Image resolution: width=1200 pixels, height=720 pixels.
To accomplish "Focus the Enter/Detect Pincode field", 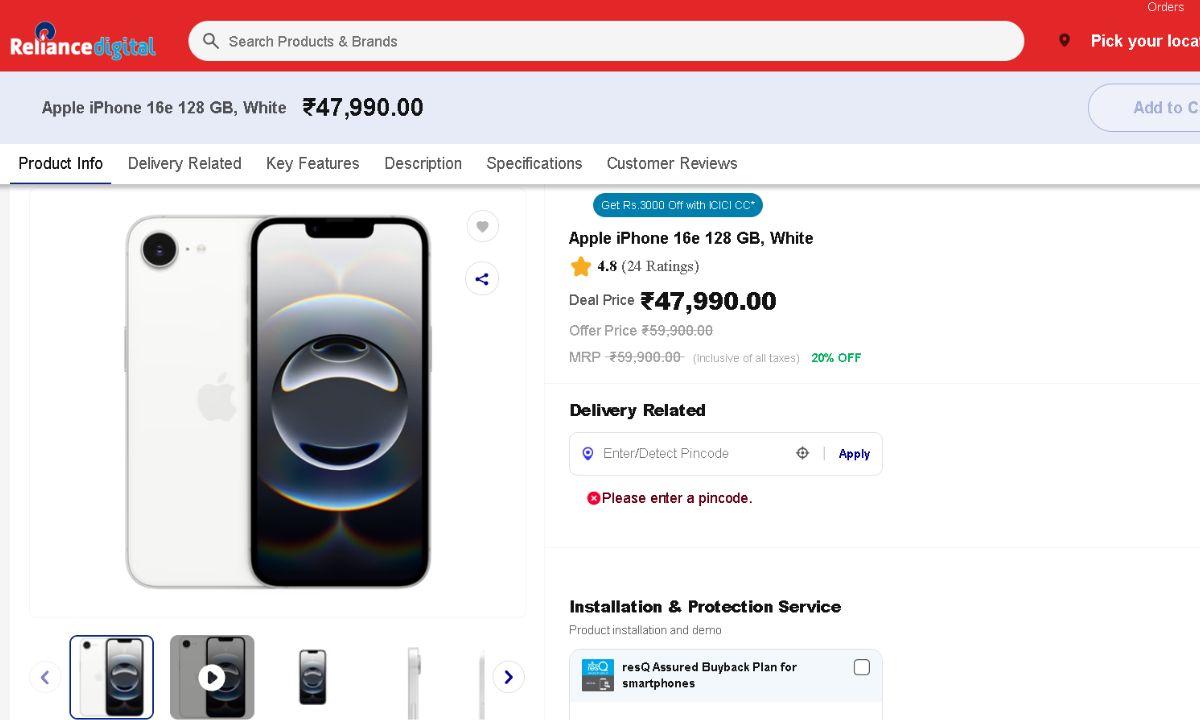I will (690, 453).
